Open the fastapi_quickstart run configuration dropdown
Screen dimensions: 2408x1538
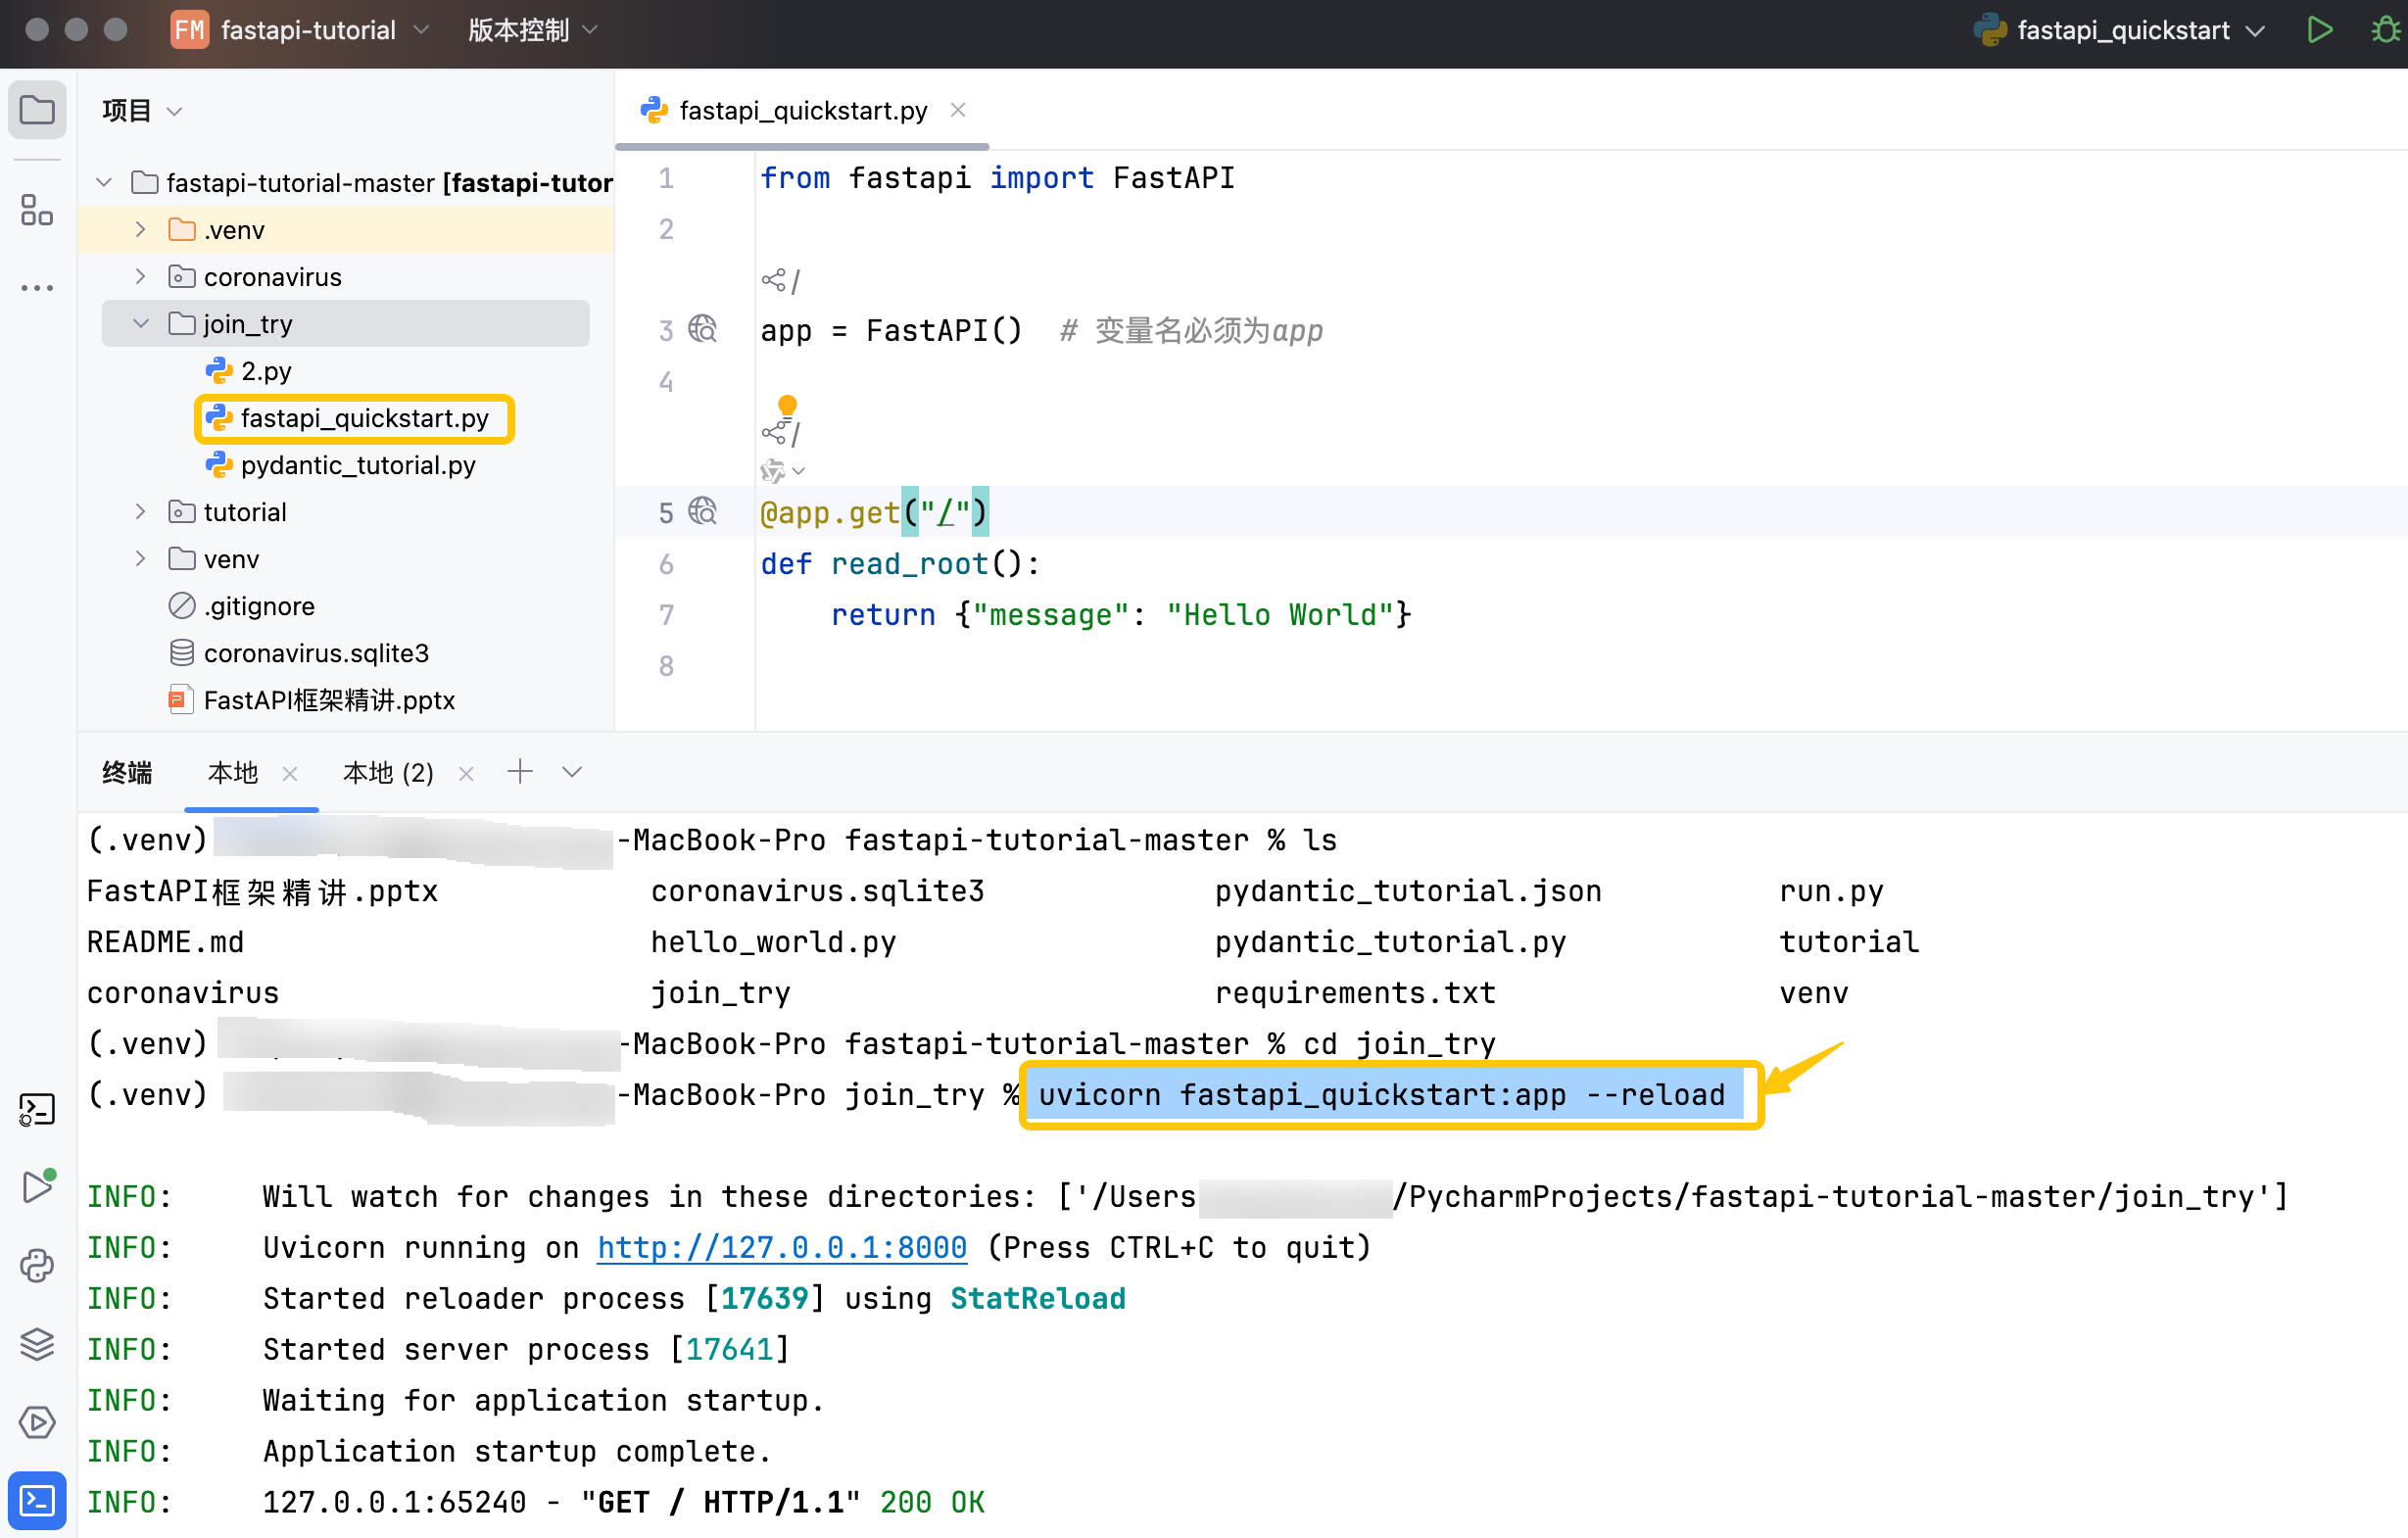tap(2123, 30)
